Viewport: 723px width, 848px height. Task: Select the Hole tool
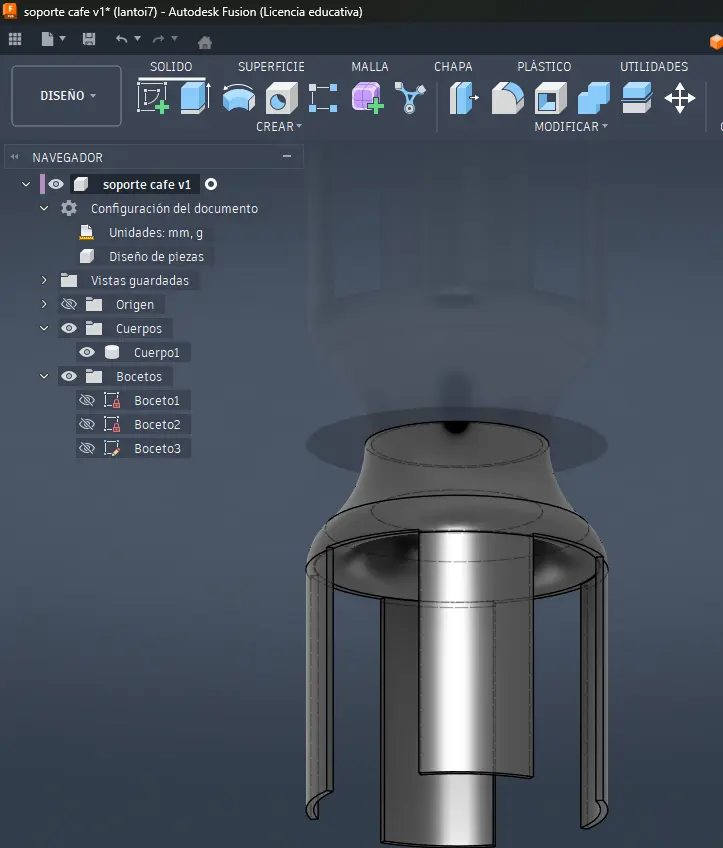click(x=282, y=98)
